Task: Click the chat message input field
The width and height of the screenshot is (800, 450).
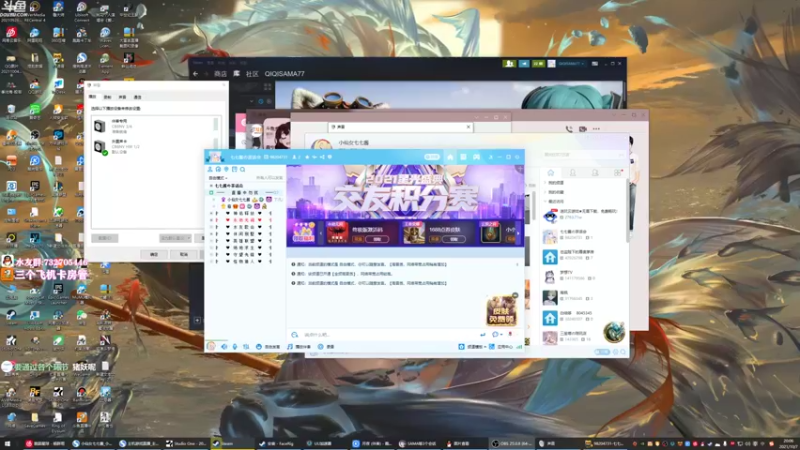Action: point(390,335)
